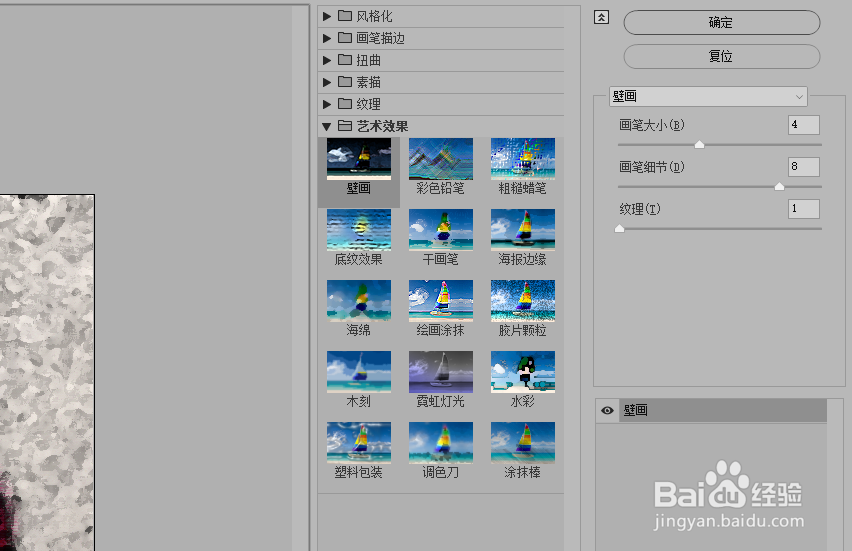Select the 壁画 filter thumbnail

[x=359, y=159]
